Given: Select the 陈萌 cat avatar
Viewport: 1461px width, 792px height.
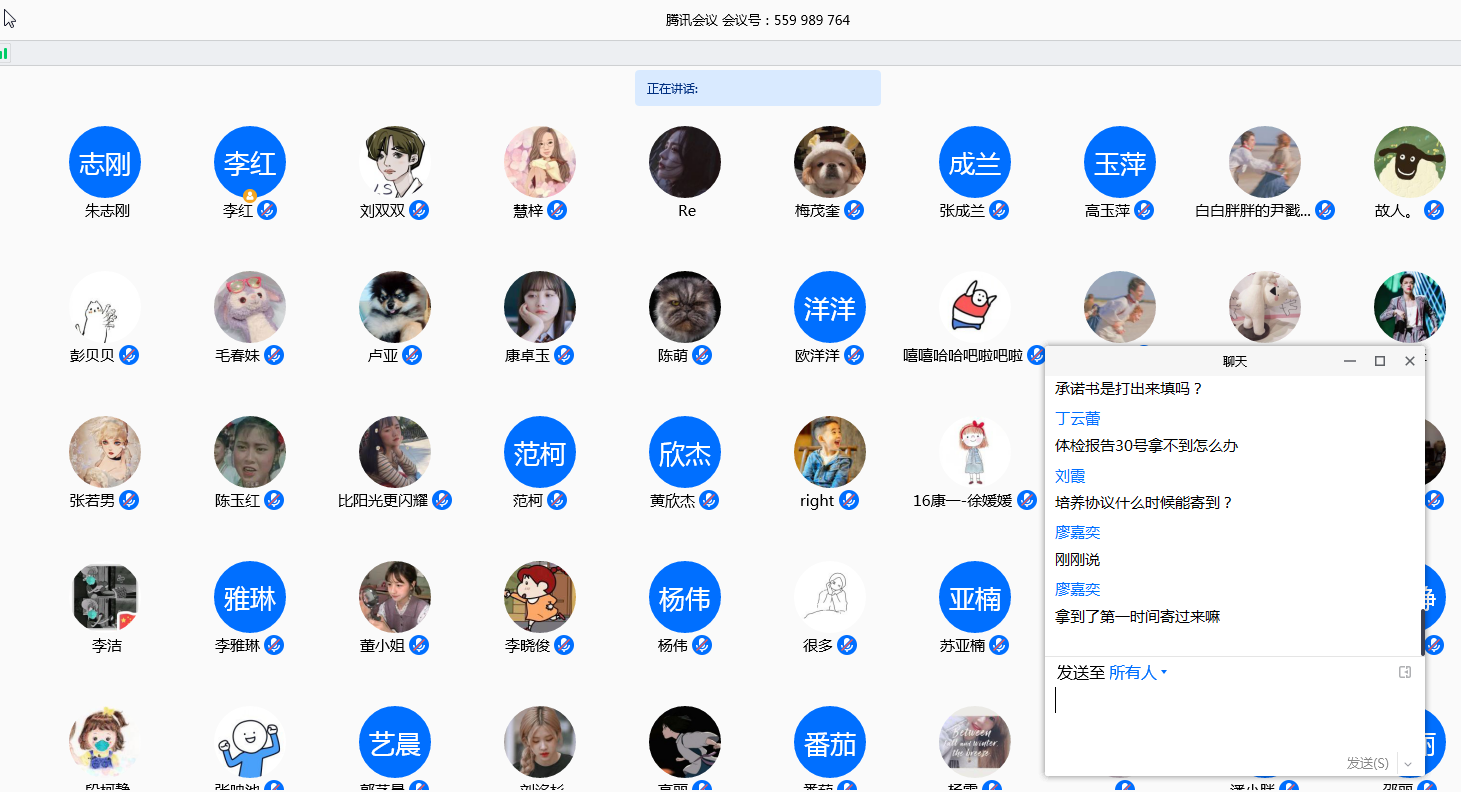Looking at the screenshot, I should tap(685, 307).
